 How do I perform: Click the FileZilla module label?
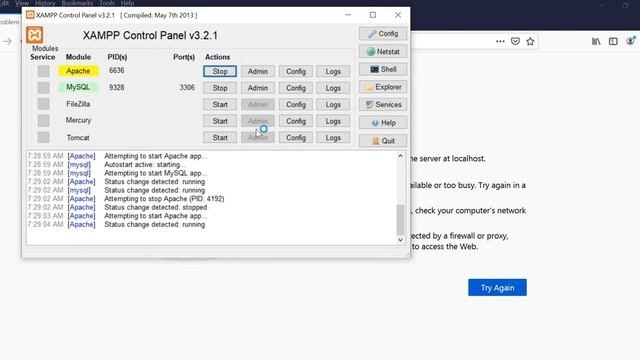pyautogui.click(x=78, y=104)
